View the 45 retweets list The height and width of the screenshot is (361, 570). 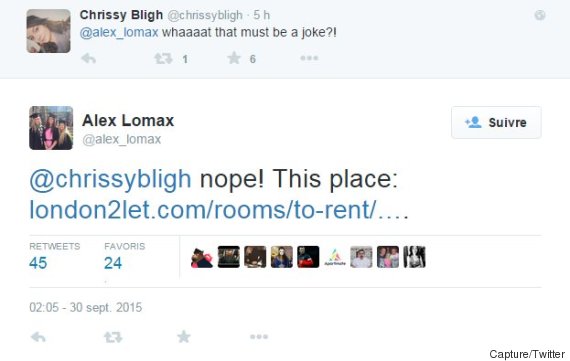(55, 256)
